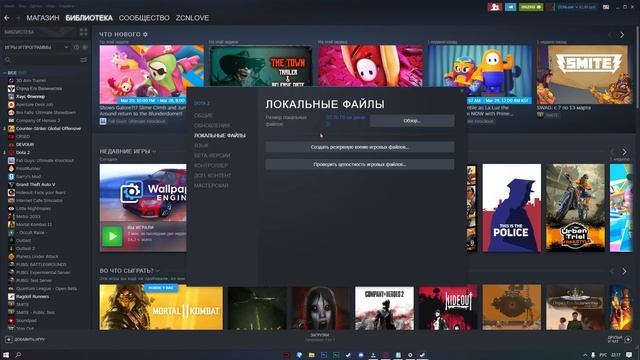Open the SMITE news thumbnail

pyautogui.click(x=582, y=74)
